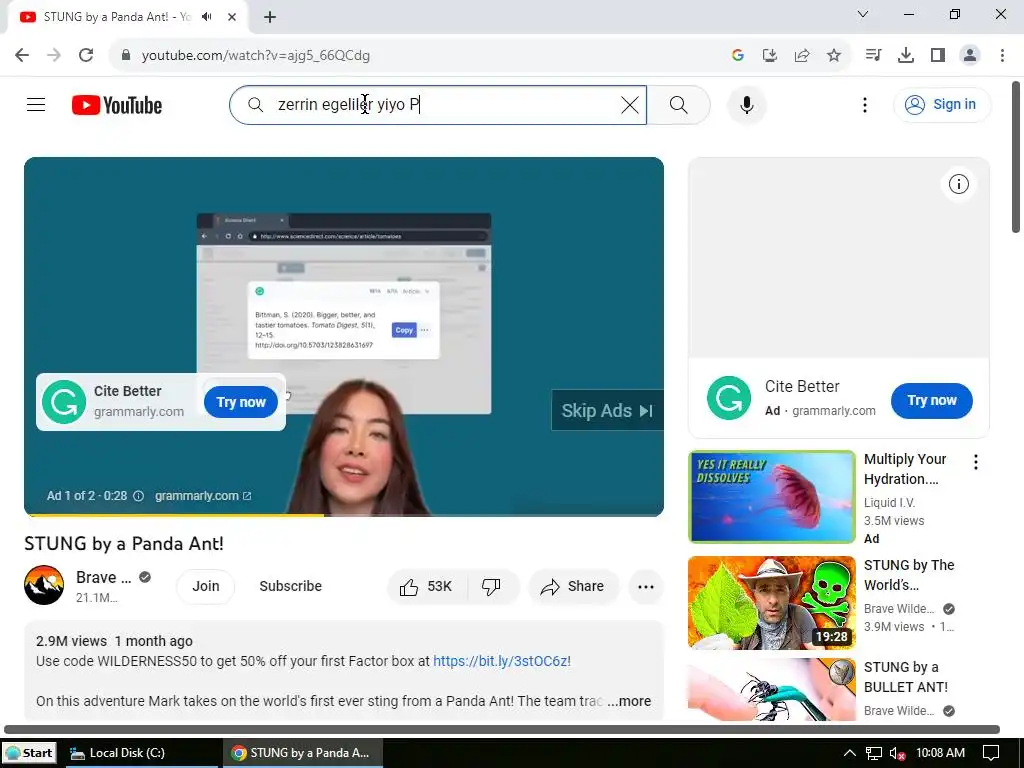
Task: Open more actions ellipsis below video
Action: pos(646,586)
